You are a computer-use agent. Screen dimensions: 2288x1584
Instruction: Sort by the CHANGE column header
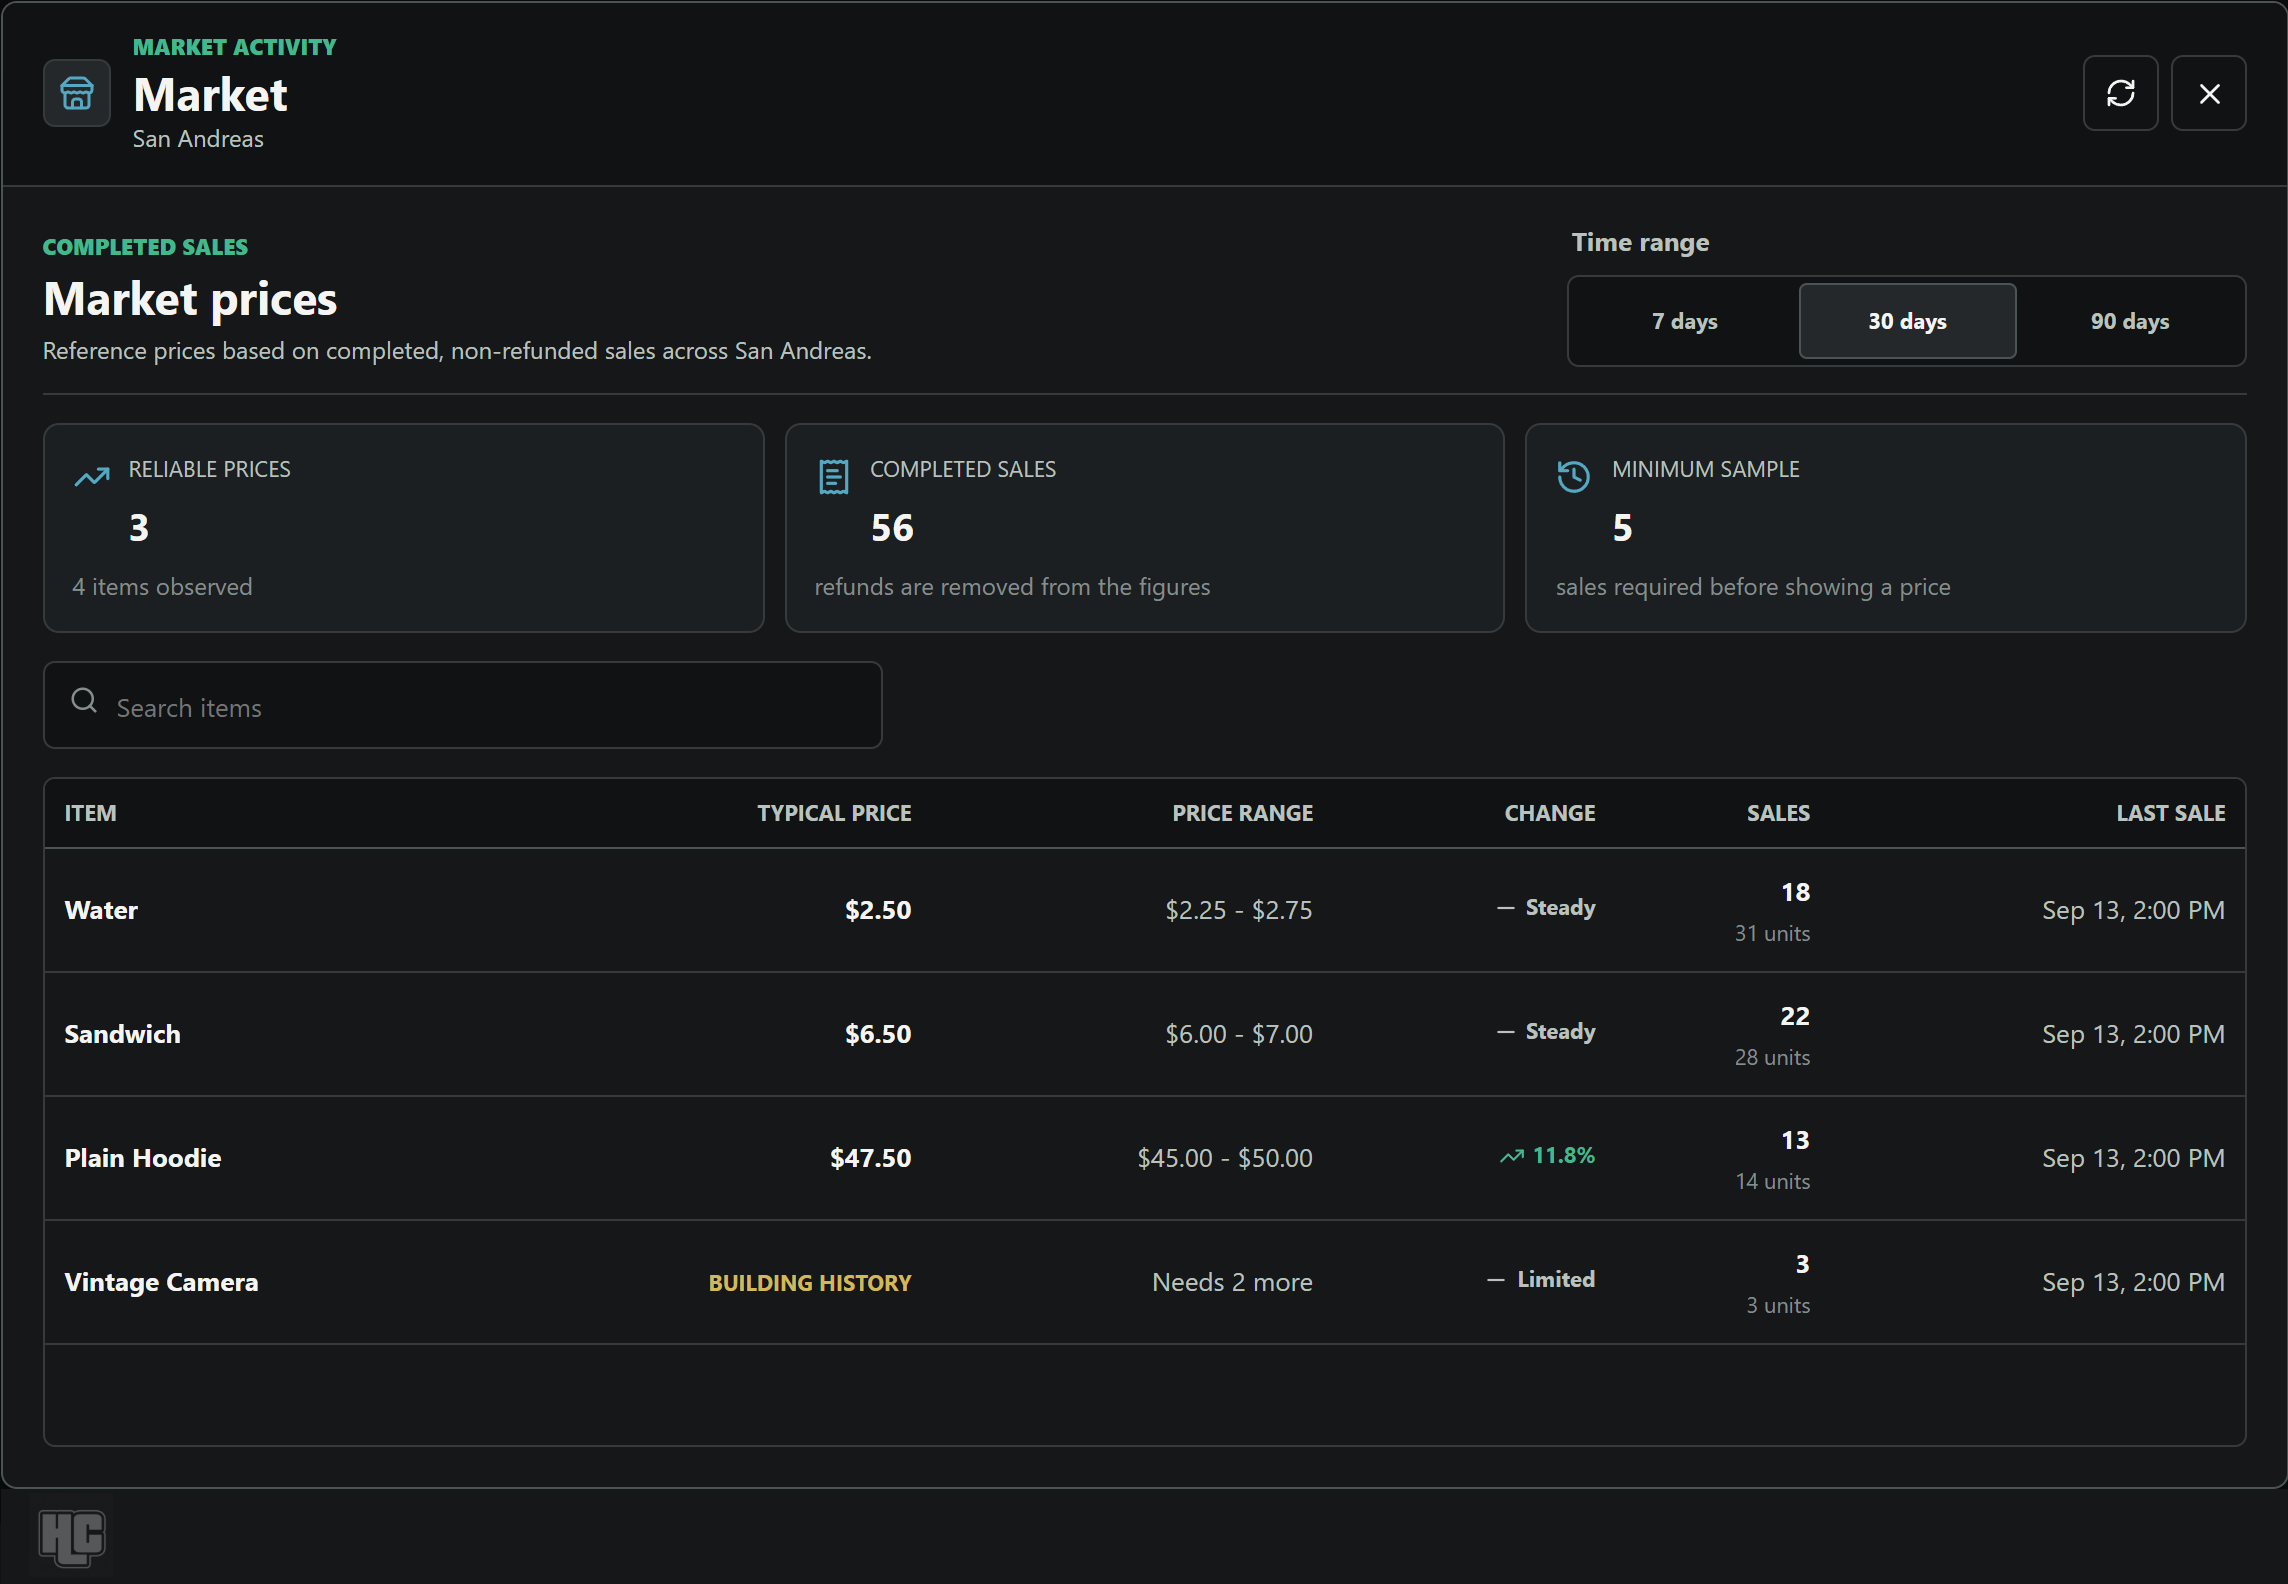pos(1550,813)
